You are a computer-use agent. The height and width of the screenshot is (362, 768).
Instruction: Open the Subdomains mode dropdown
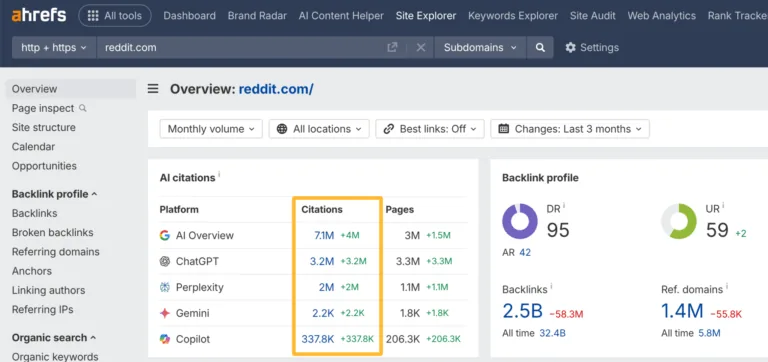tap(480, 48)
